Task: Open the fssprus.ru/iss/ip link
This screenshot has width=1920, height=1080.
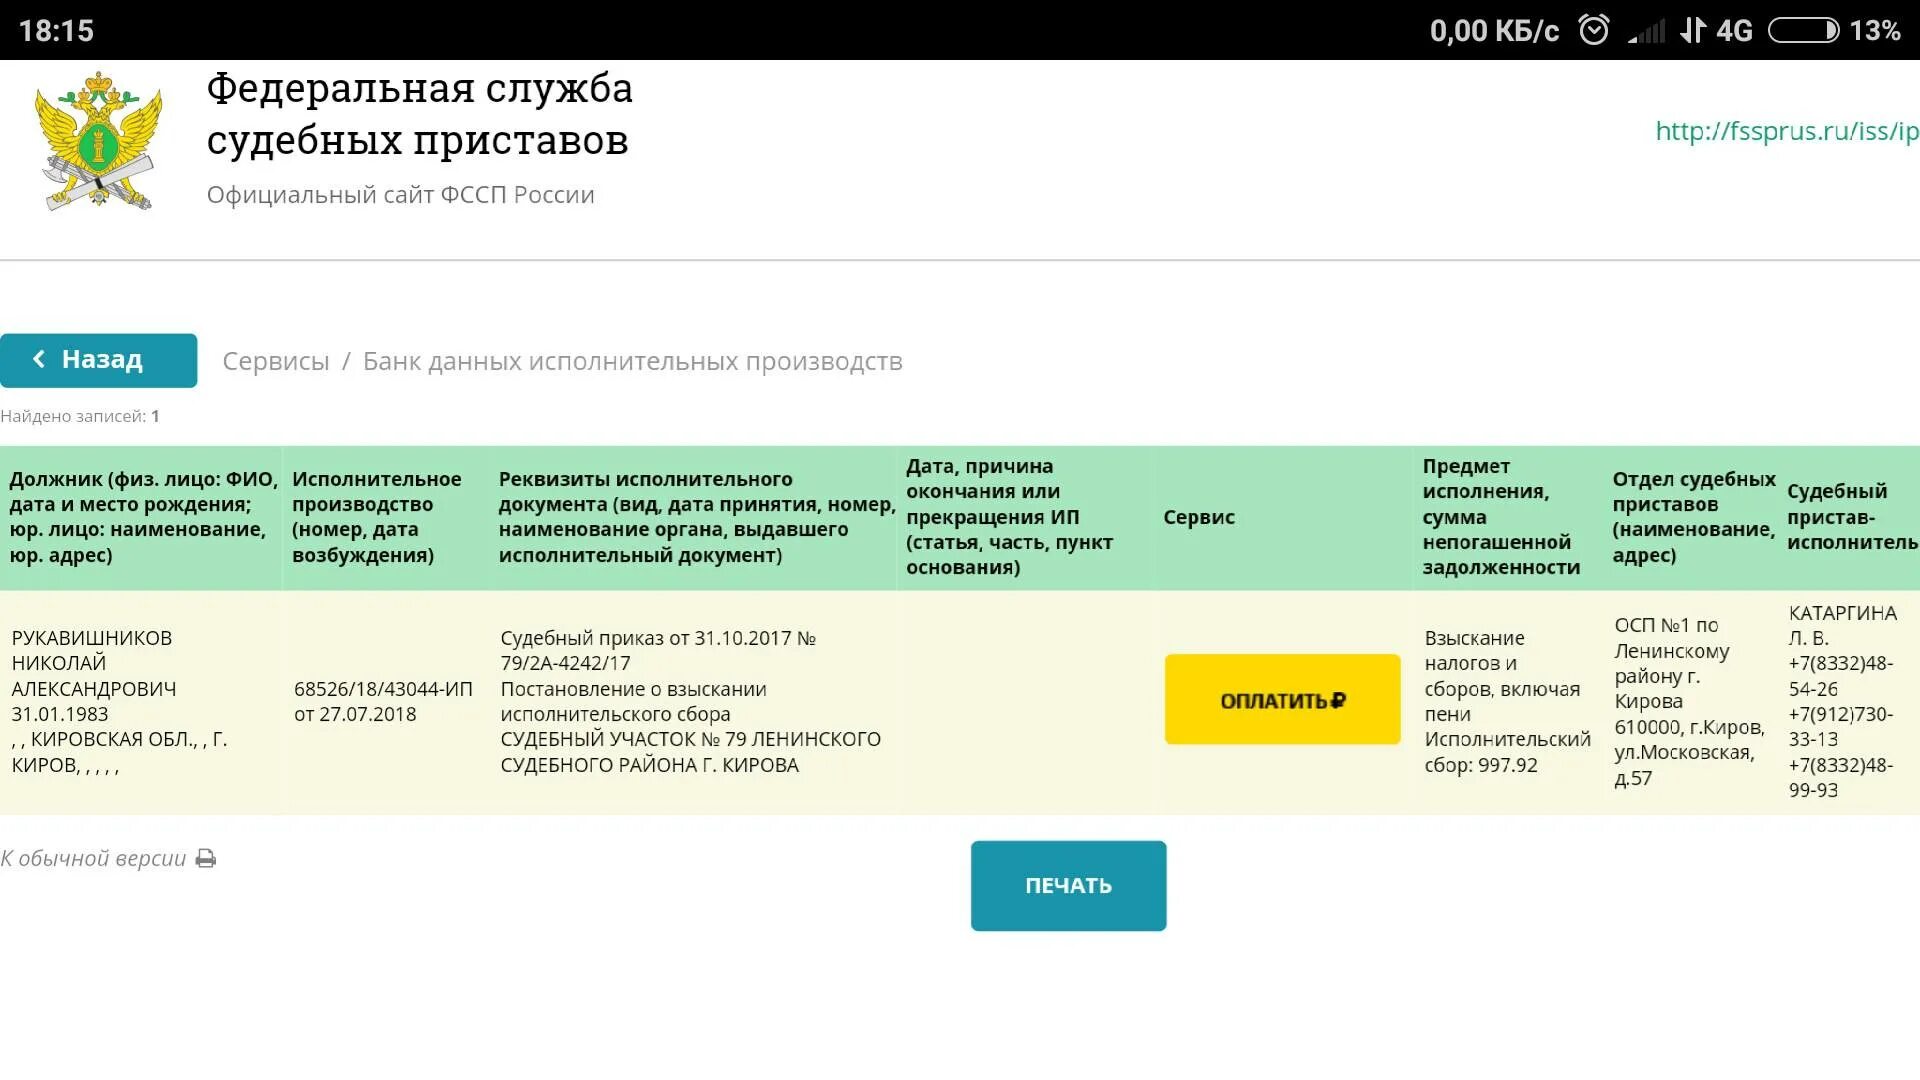Action: coord(1786,131)
